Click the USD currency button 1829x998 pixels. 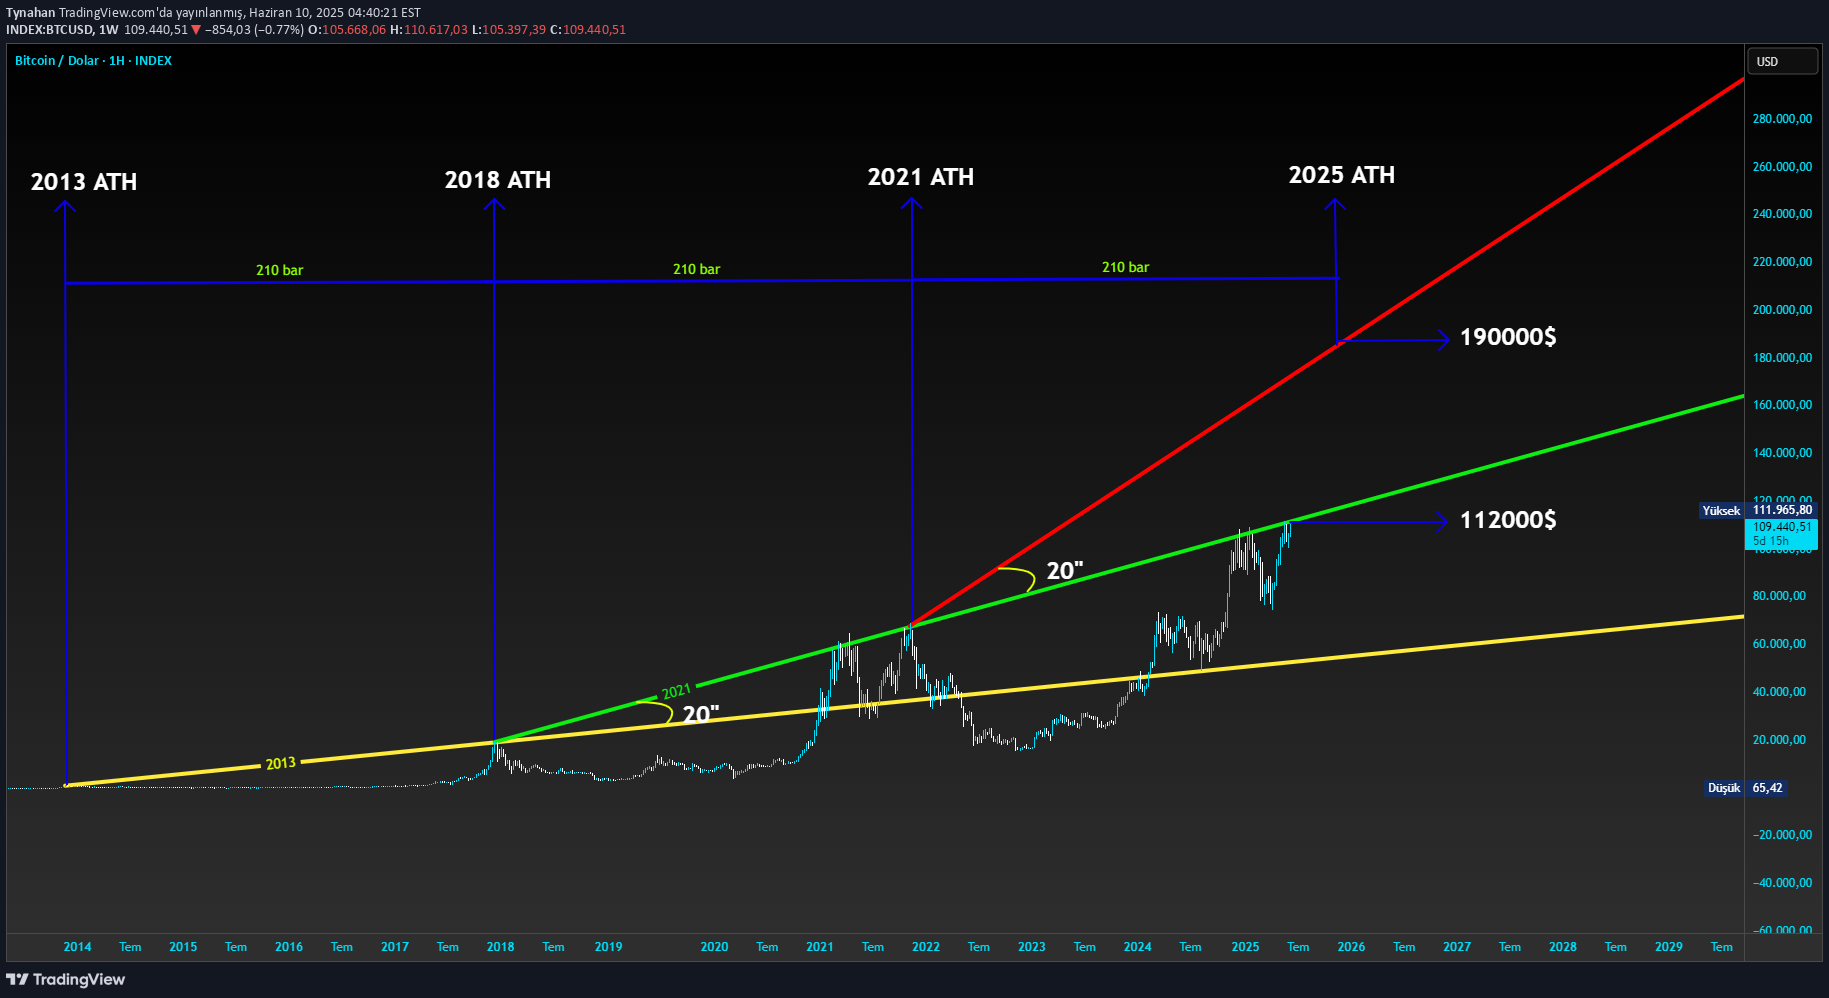click(1782, 61)
